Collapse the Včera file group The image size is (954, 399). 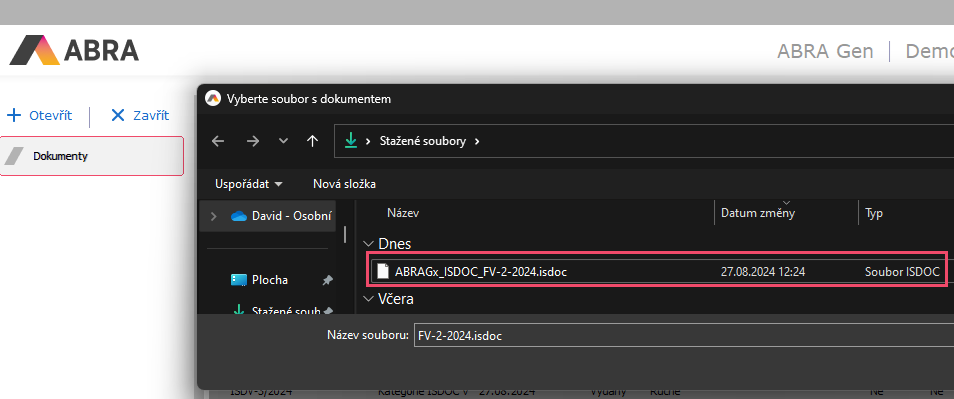pos(368,299)
